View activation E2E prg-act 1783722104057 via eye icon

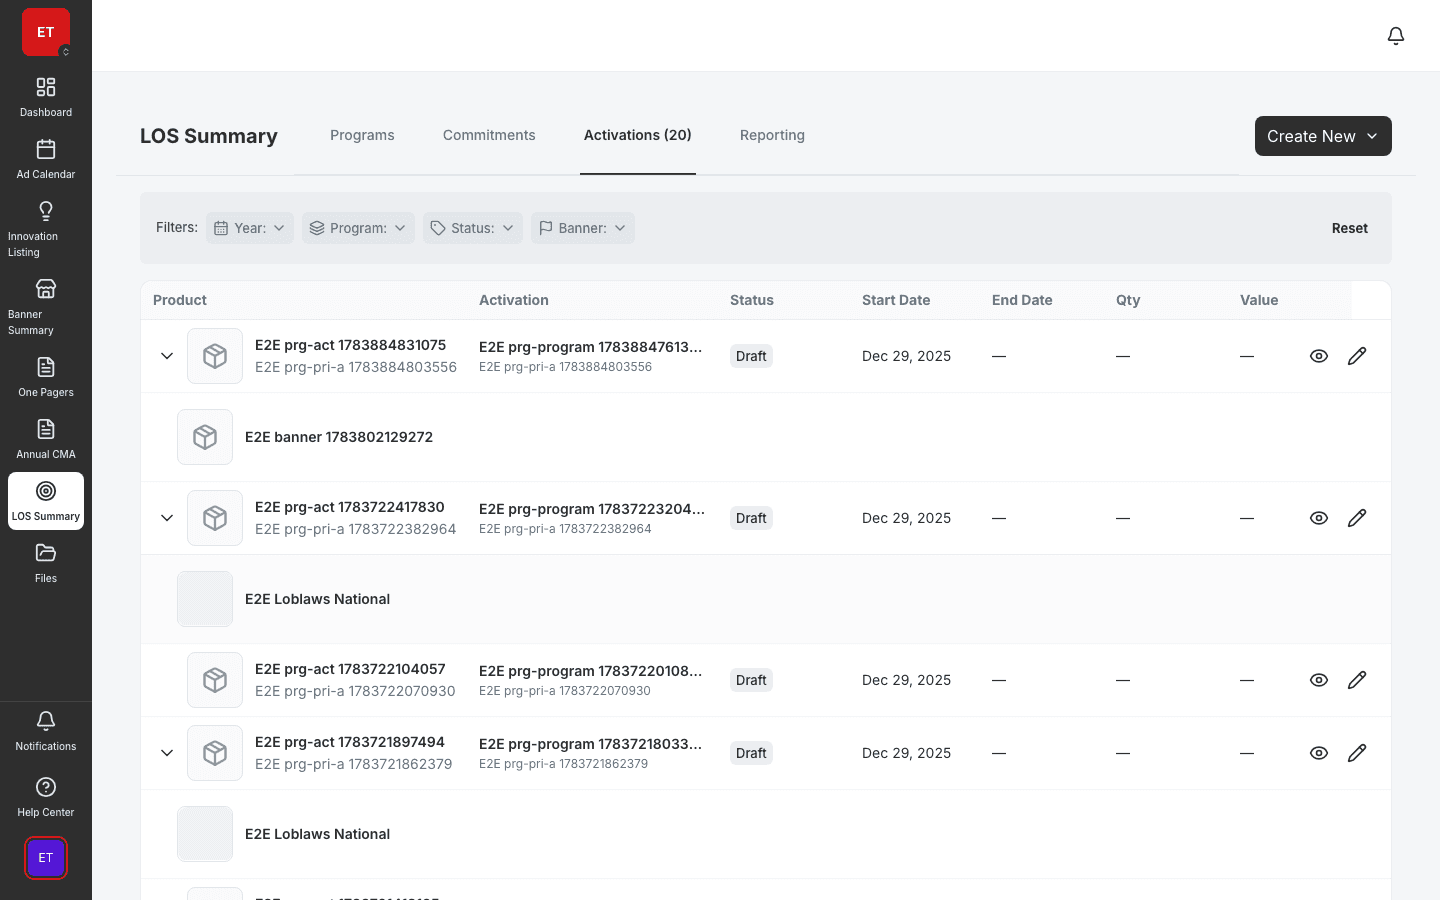(1319, 680)
